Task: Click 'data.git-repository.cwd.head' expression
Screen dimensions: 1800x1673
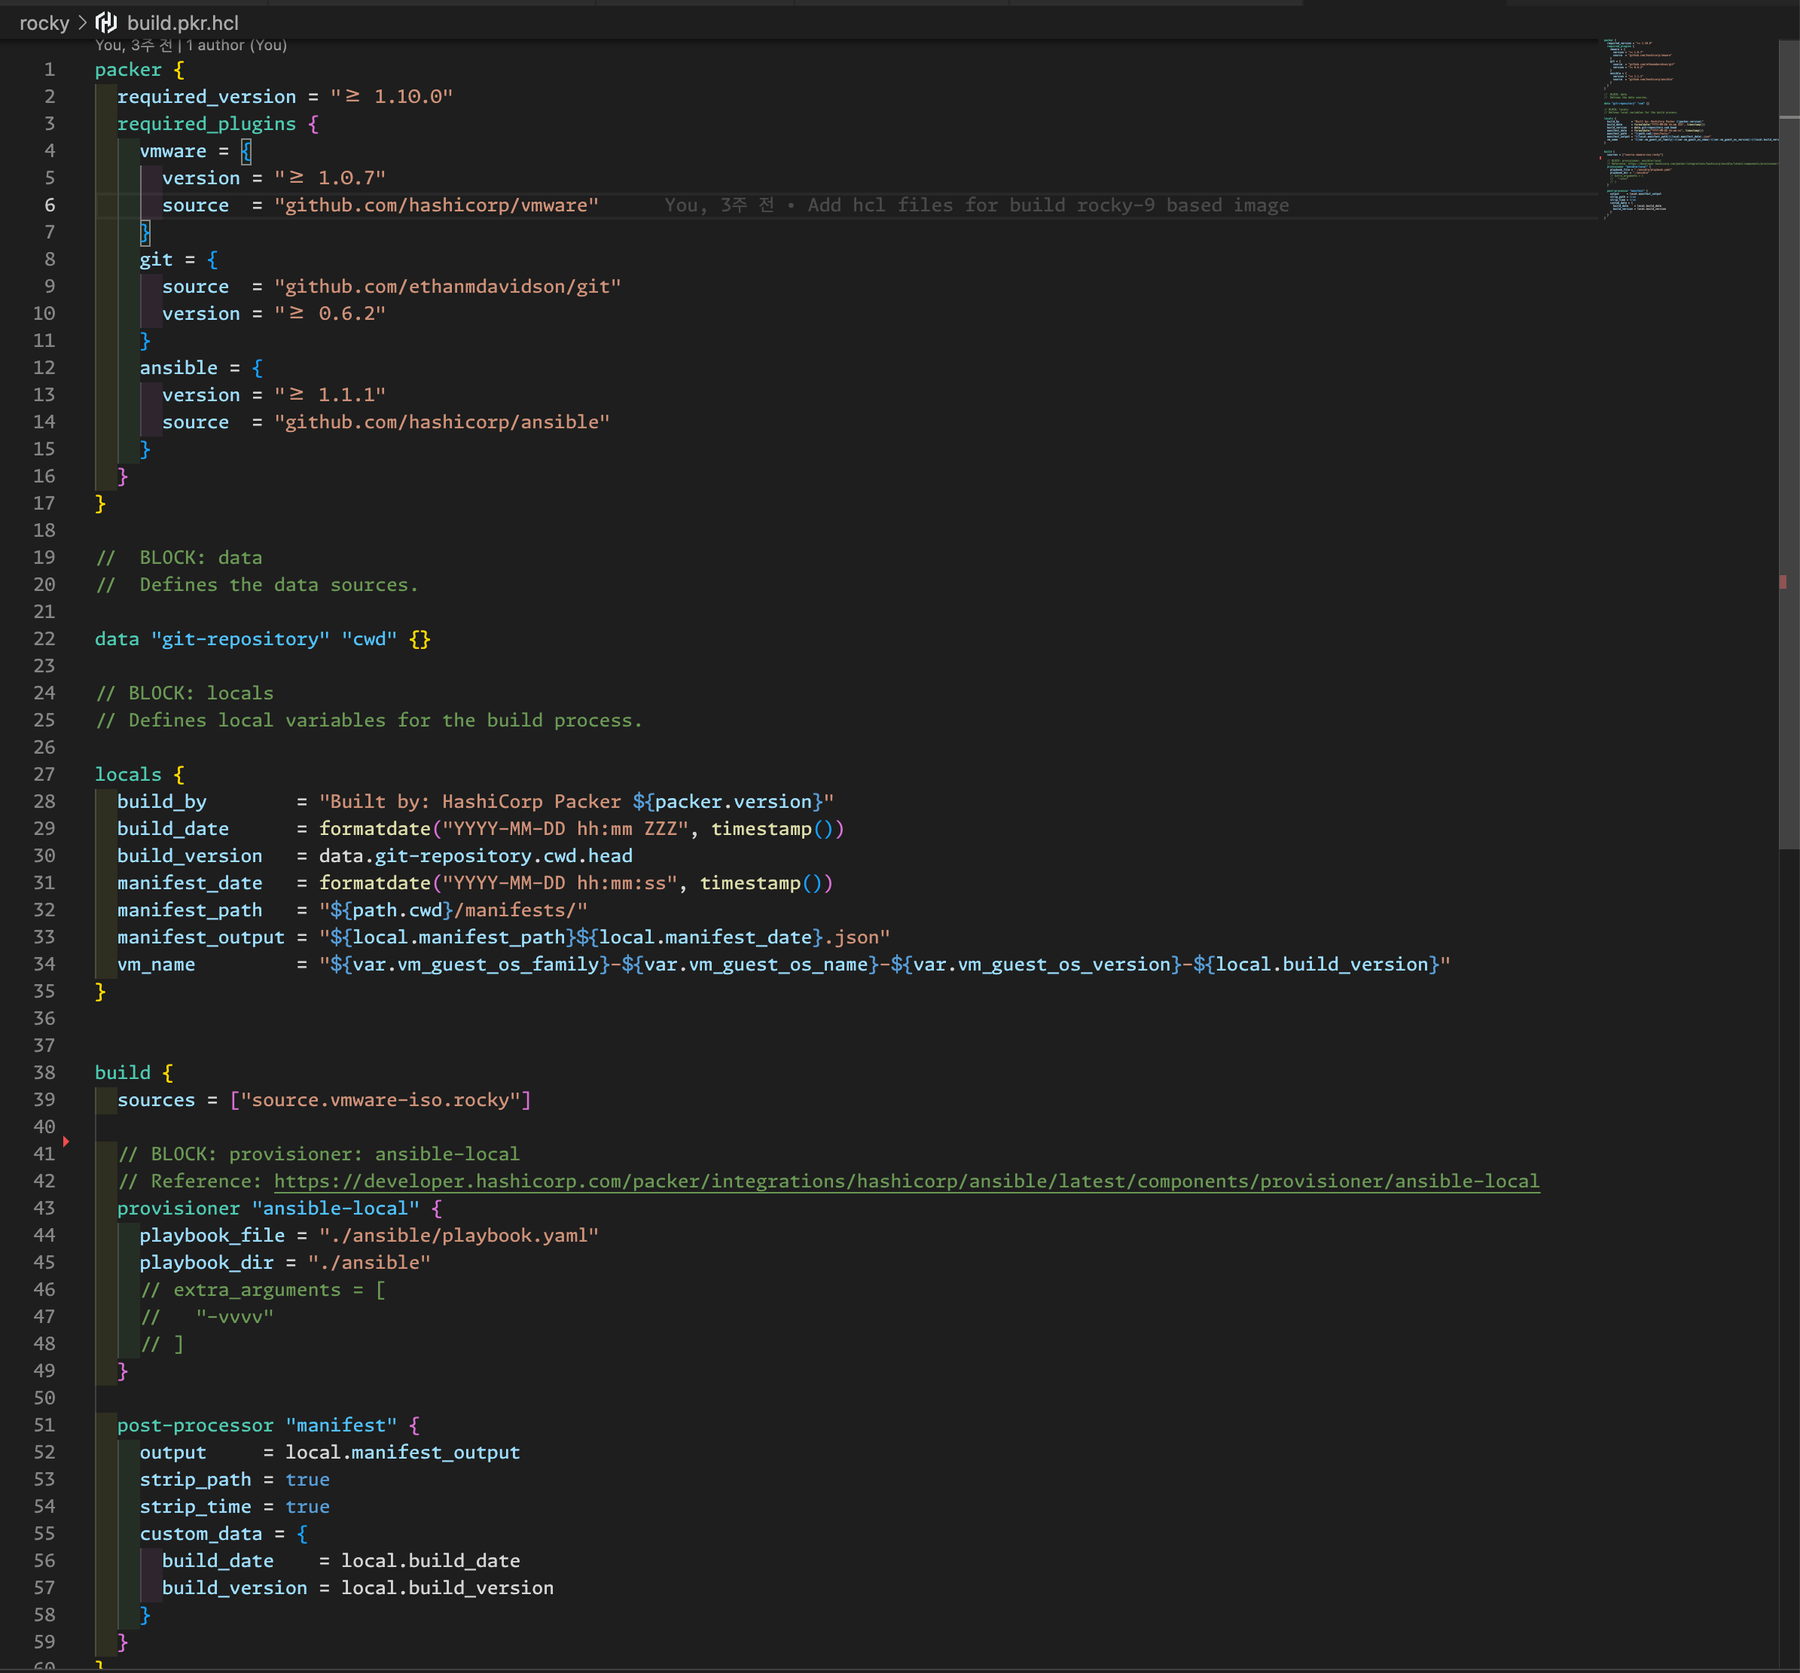Action: tap(476, 856)
